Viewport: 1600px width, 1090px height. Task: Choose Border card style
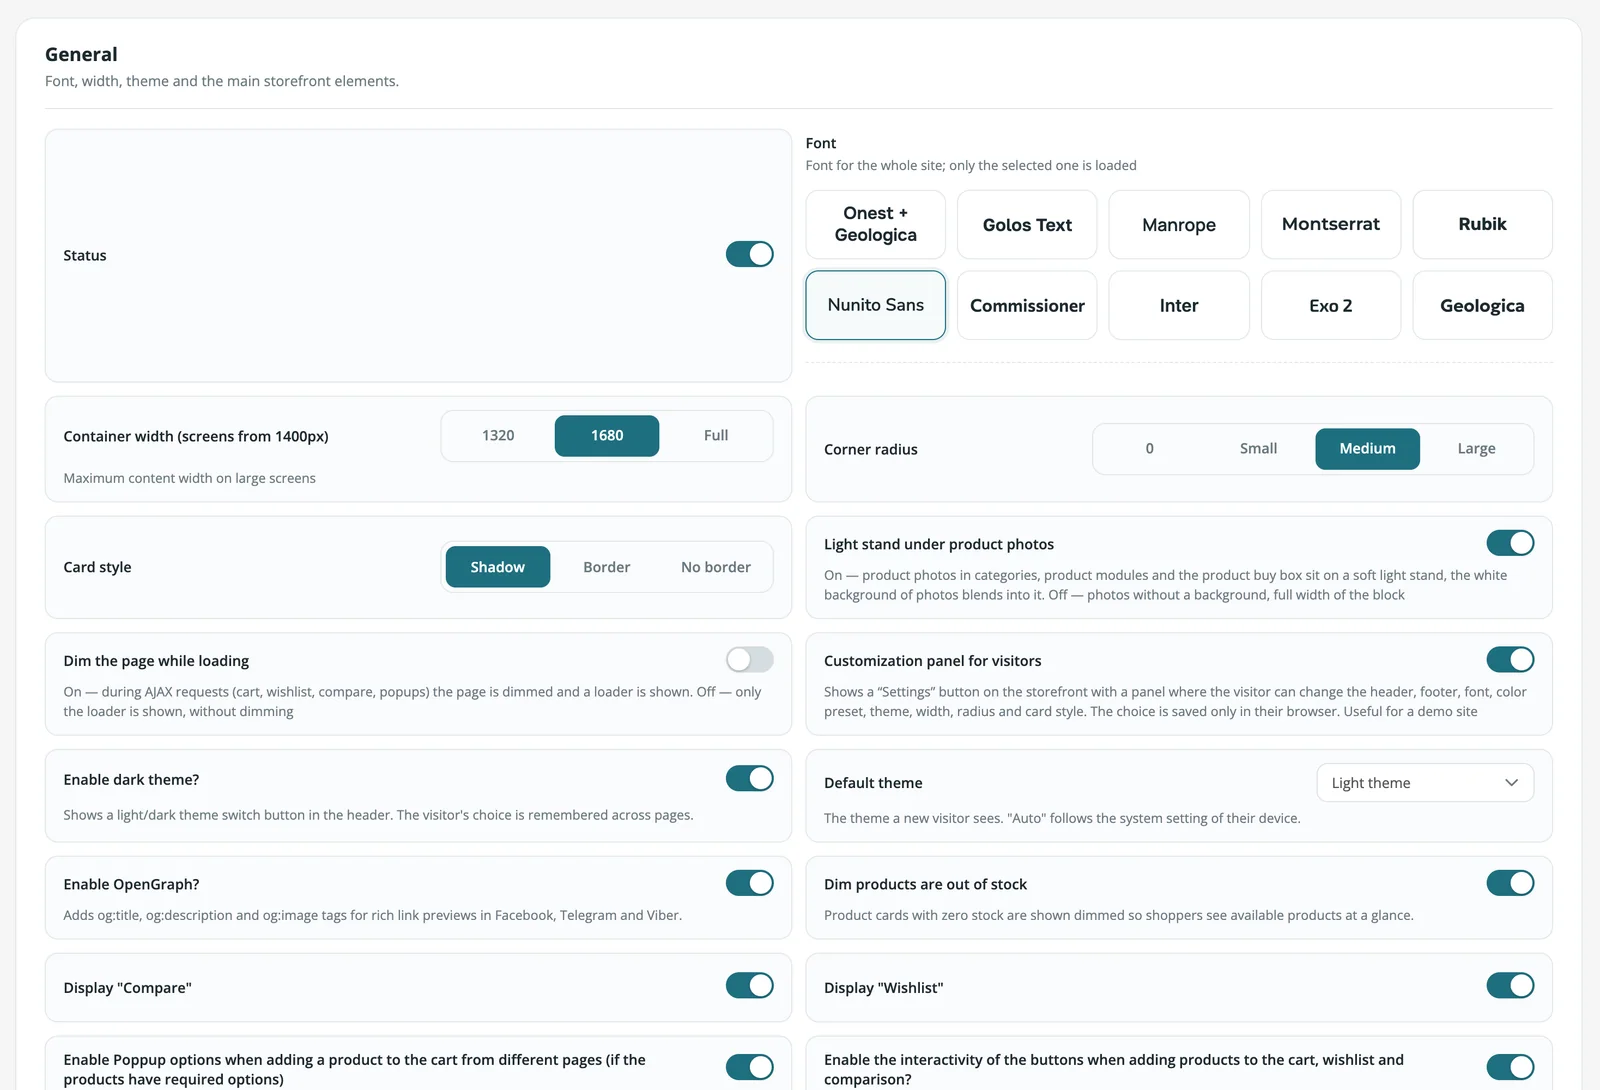pyautogui.click(x=607, y=567)
